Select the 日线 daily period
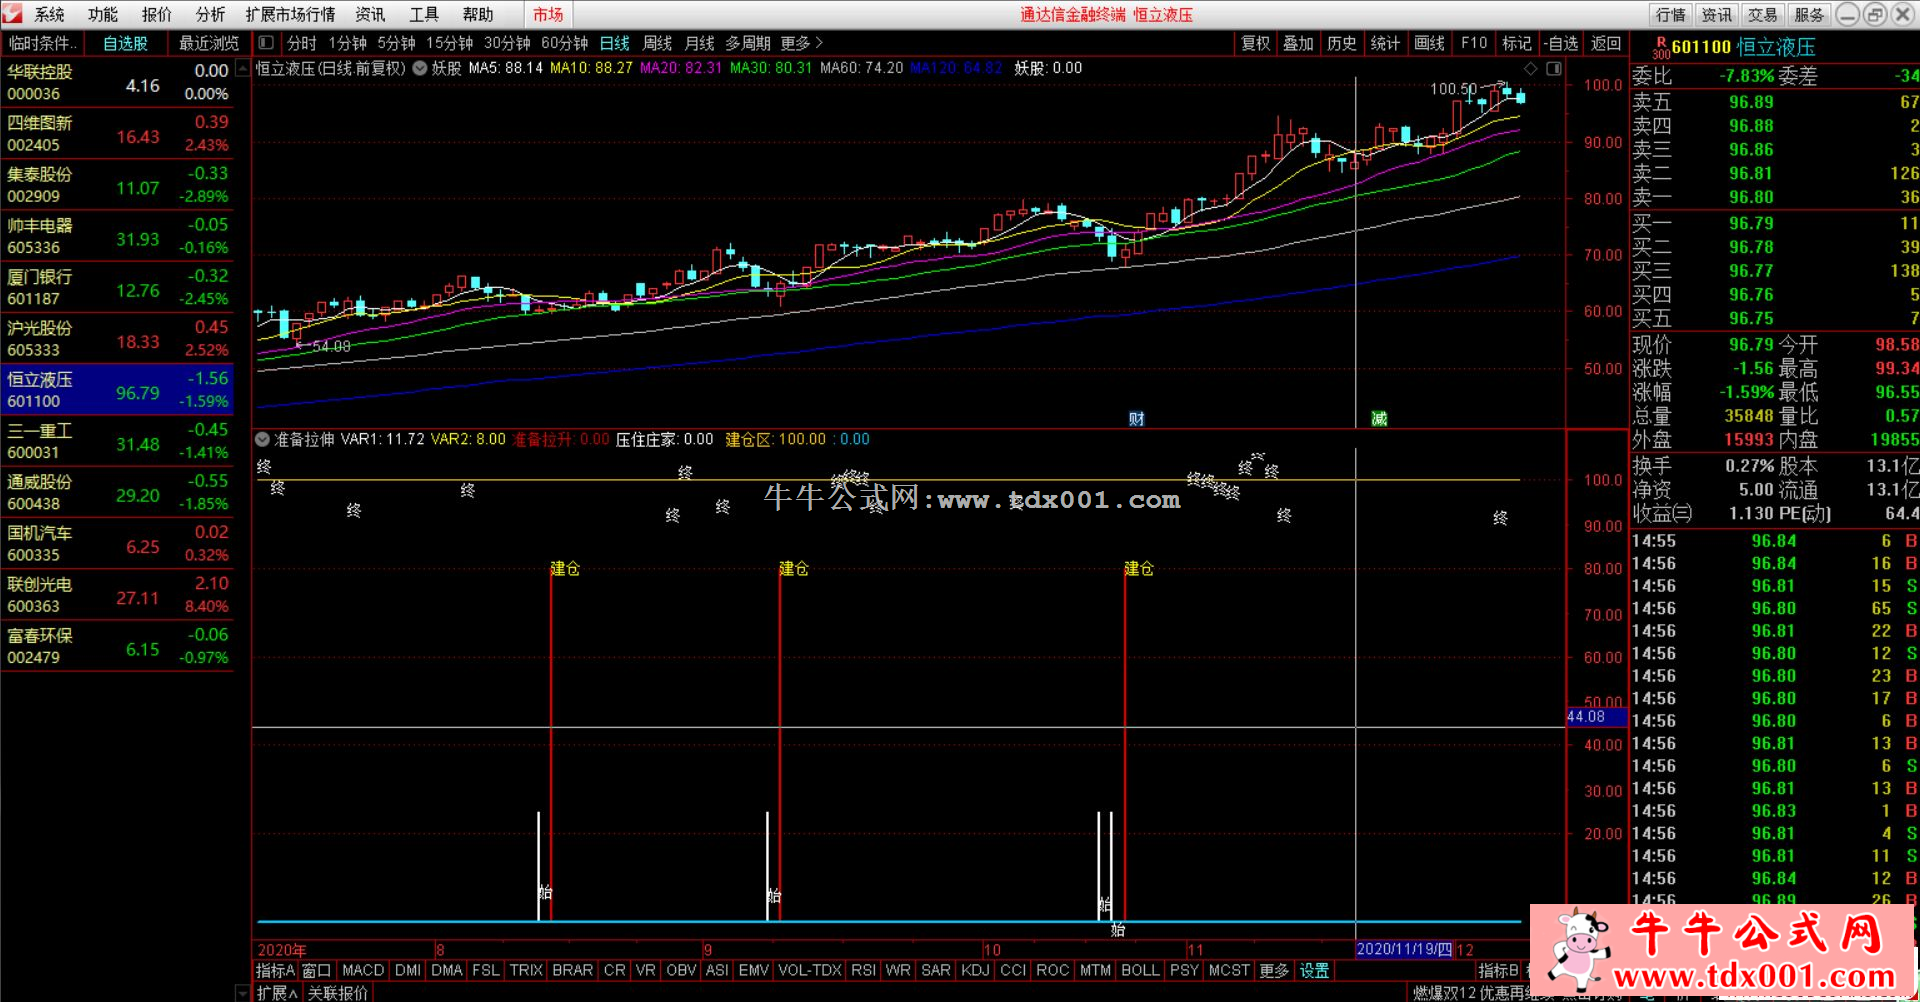Screen dimensions: 1920x1002 [615, 43]
